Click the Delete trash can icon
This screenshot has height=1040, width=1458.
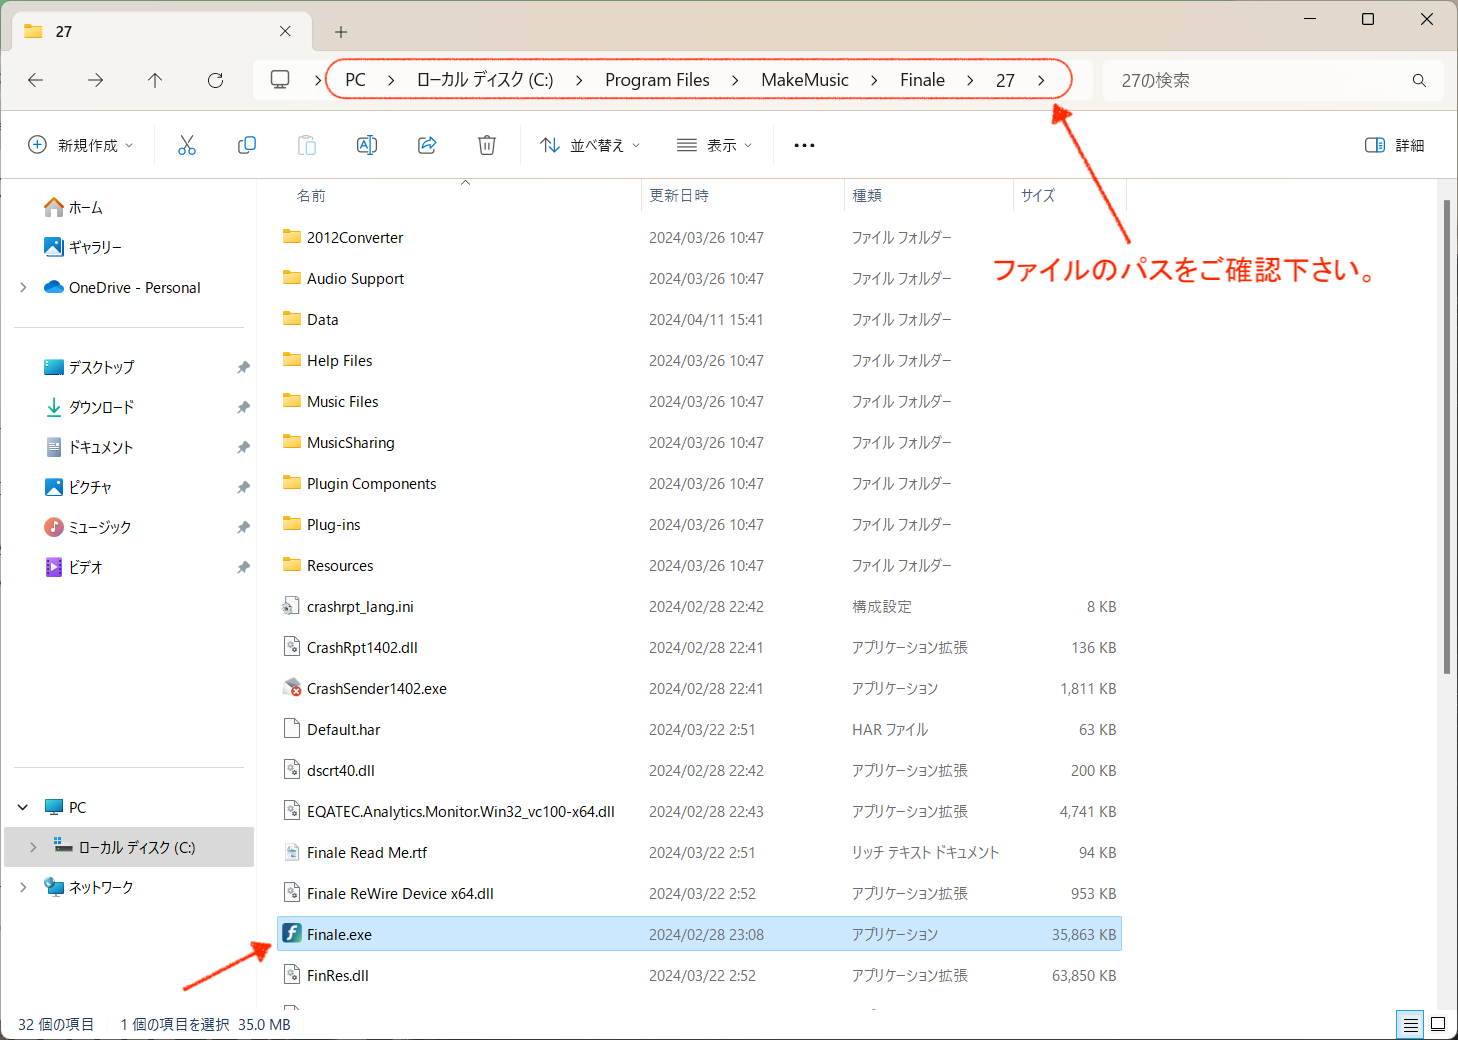pyautogui.click(x=487, y=145)
